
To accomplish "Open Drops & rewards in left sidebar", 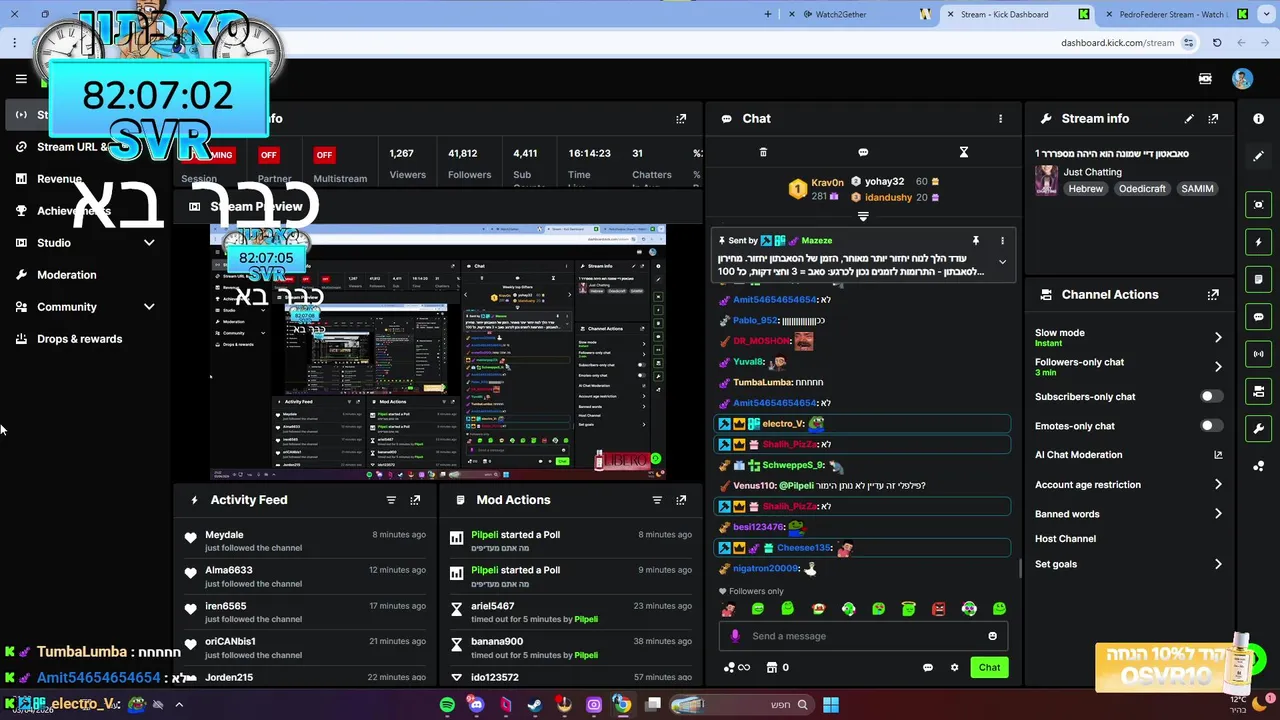I will (79, 339).
